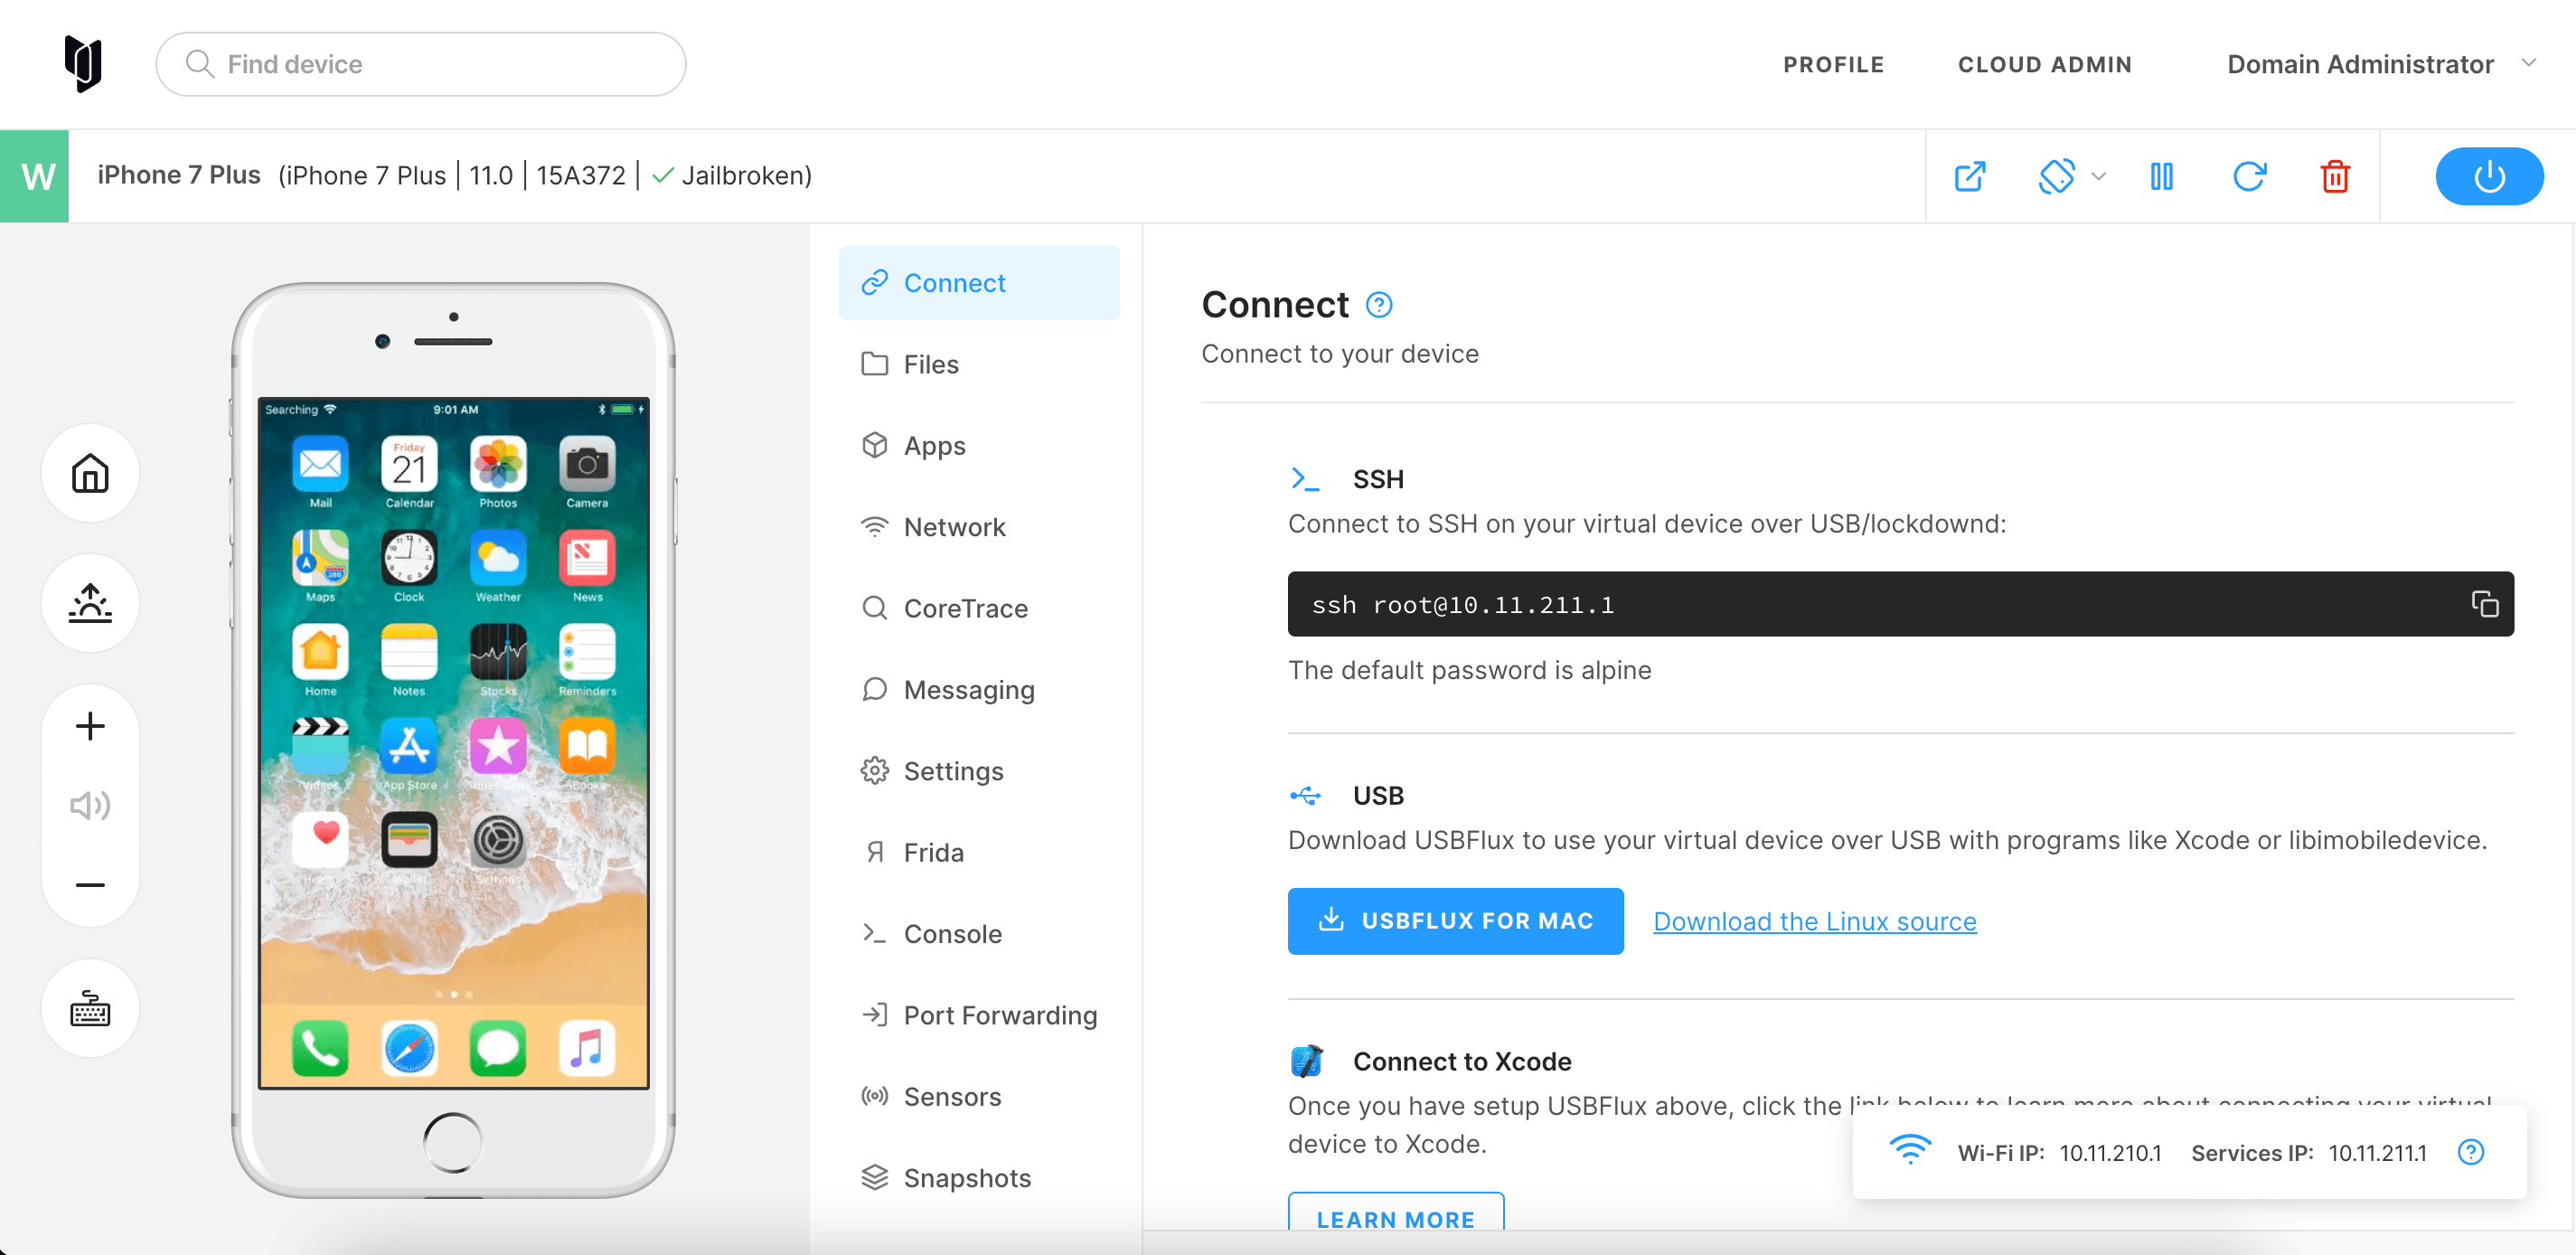
Task: Tap the Wallet app on iPhone screen
Action: coord(409,840)
